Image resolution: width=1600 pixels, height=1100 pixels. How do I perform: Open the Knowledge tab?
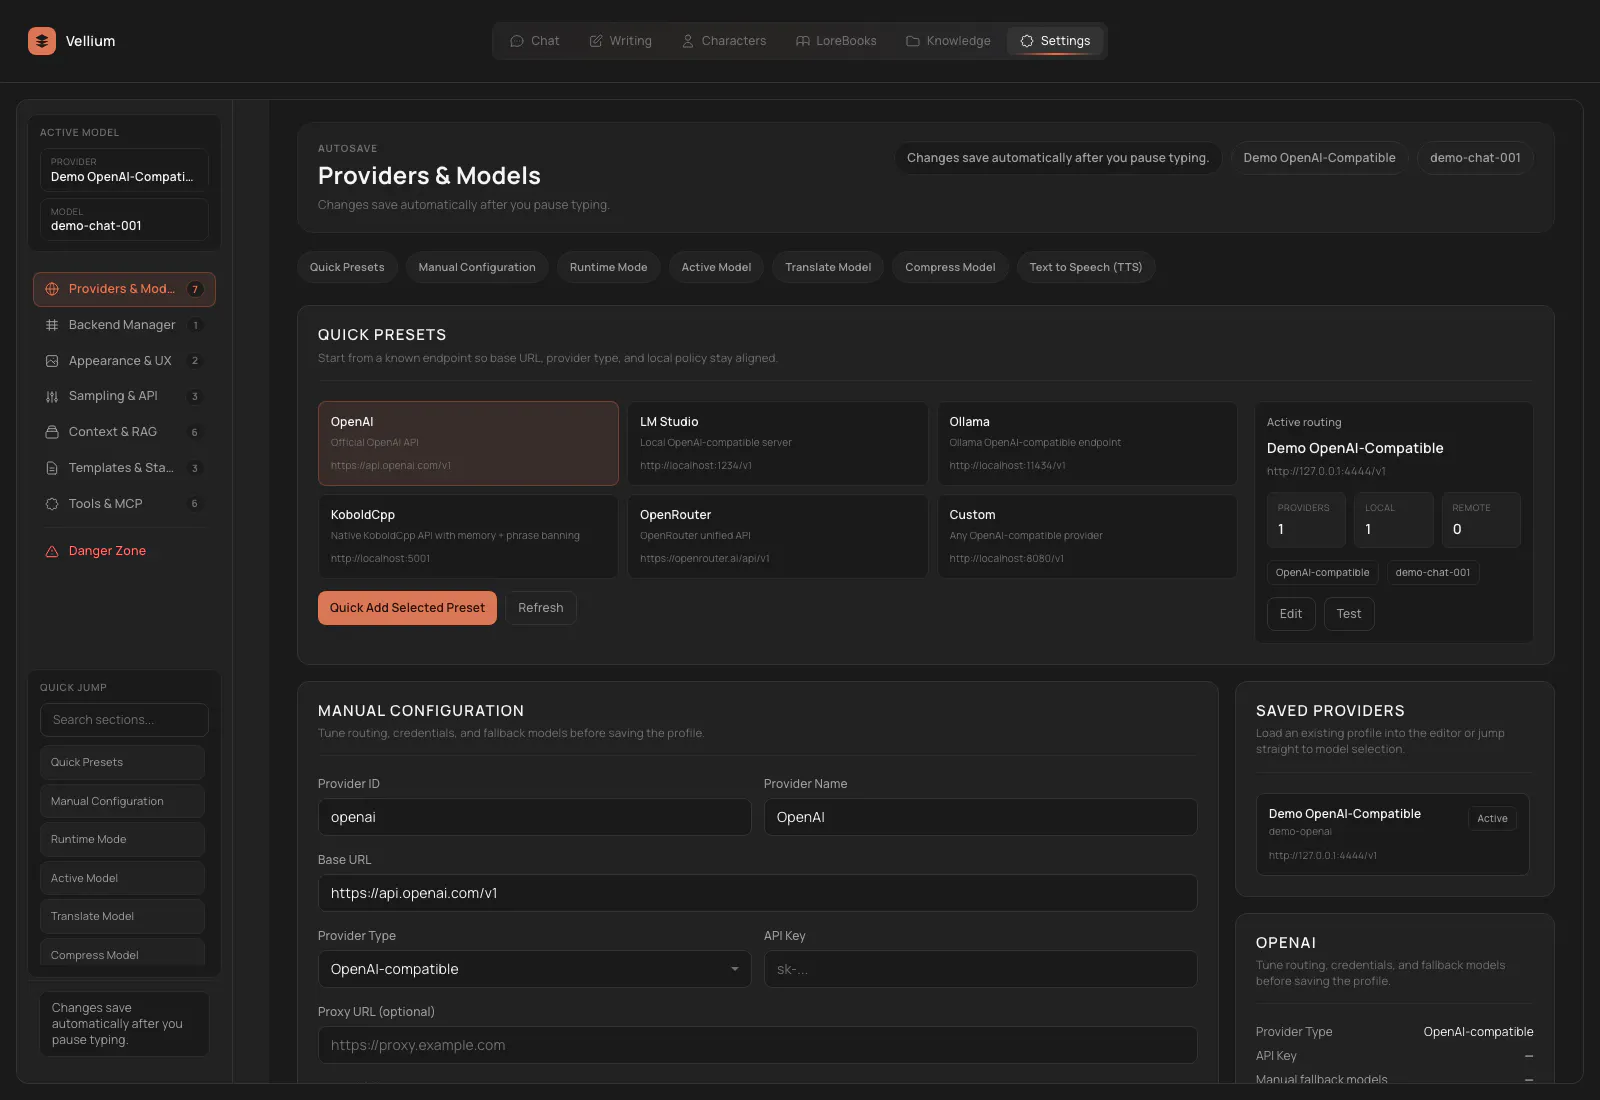pos(948,41)
